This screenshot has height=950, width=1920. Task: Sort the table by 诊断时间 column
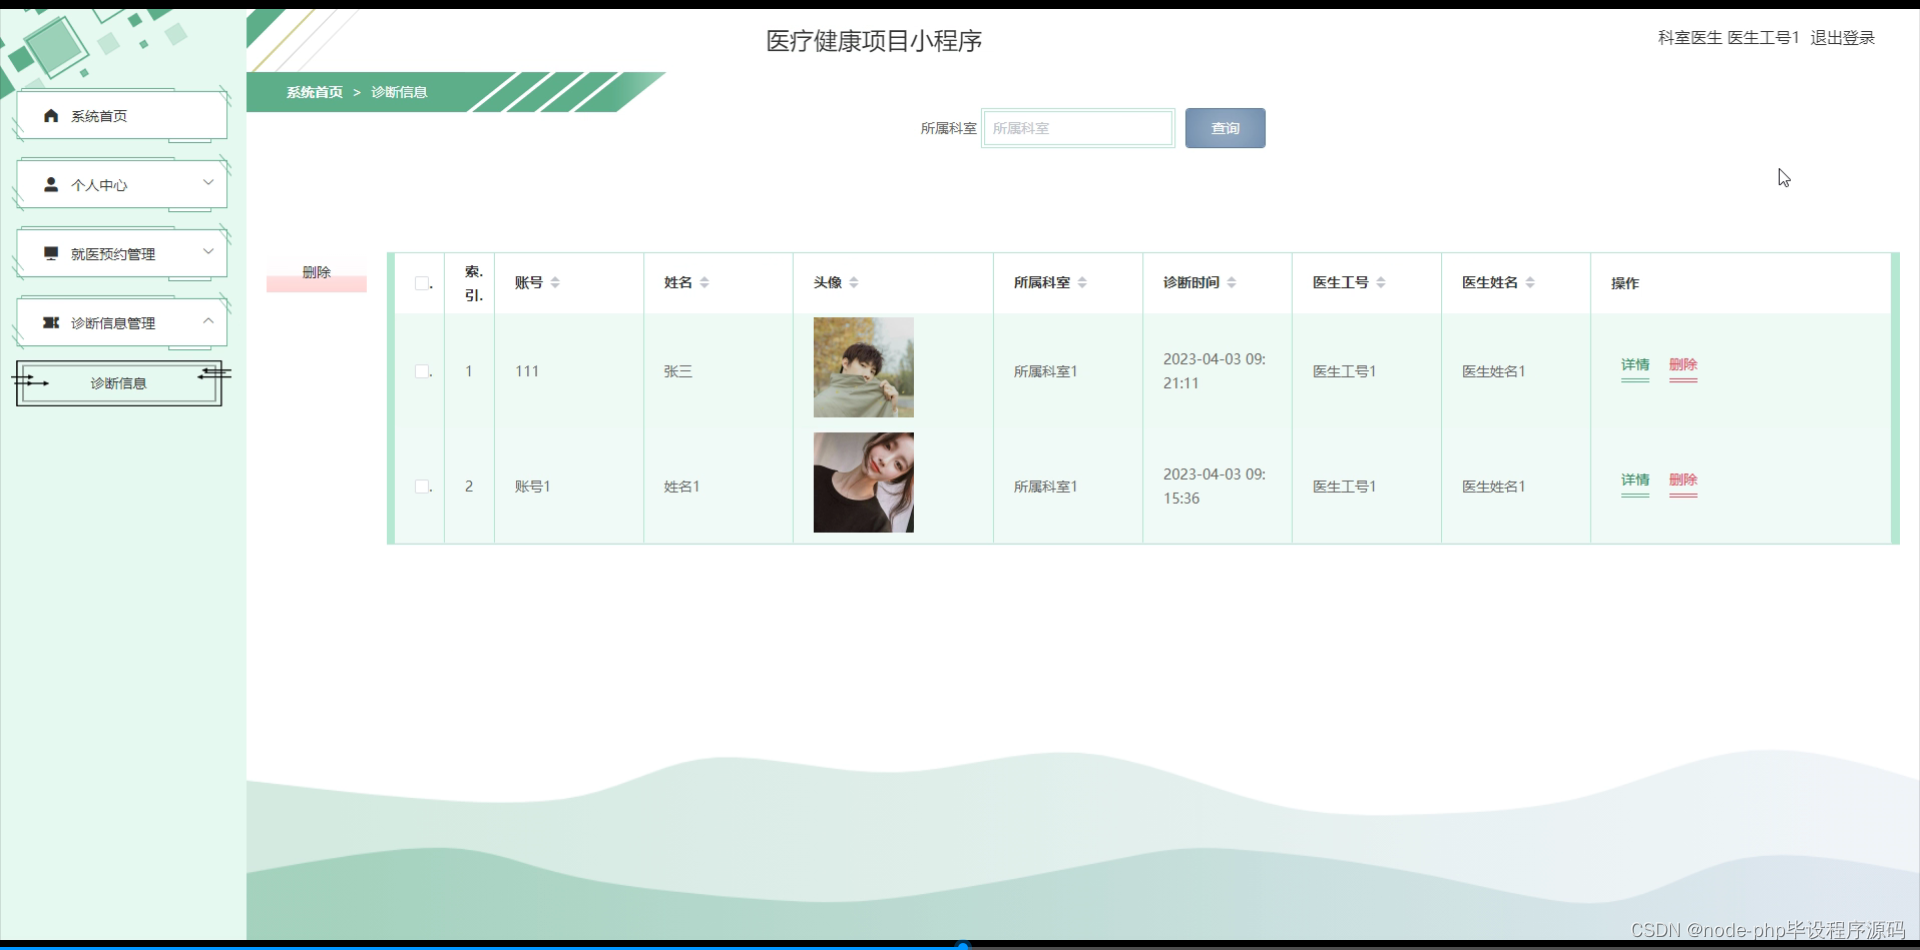pos(1231,282)
